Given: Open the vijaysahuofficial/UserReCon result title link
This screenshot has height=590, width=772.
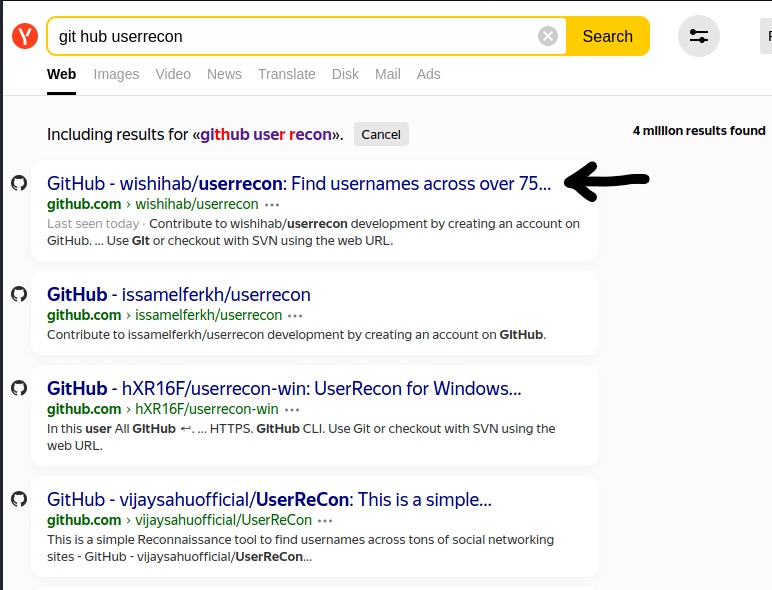Looking at the screenshot, I should coord(269,499).
